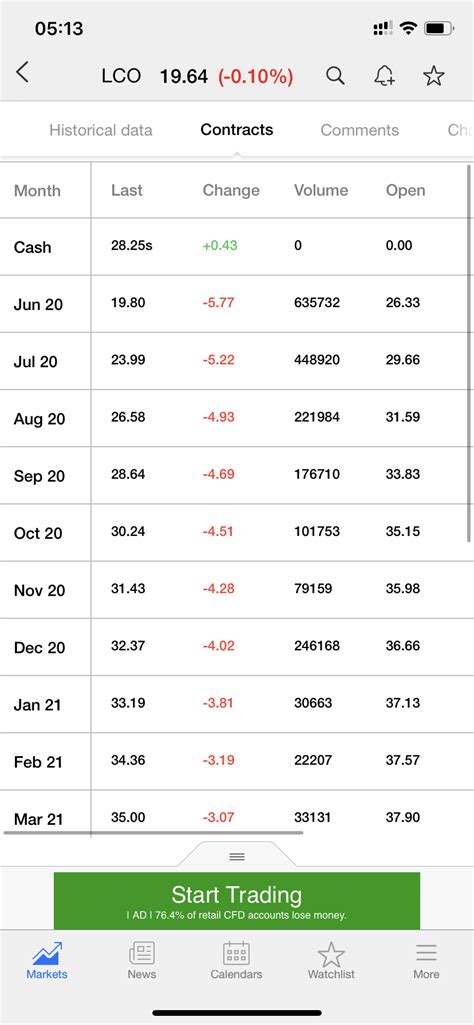
Task: Tap the Change column header
Action: tap(231, 190)
